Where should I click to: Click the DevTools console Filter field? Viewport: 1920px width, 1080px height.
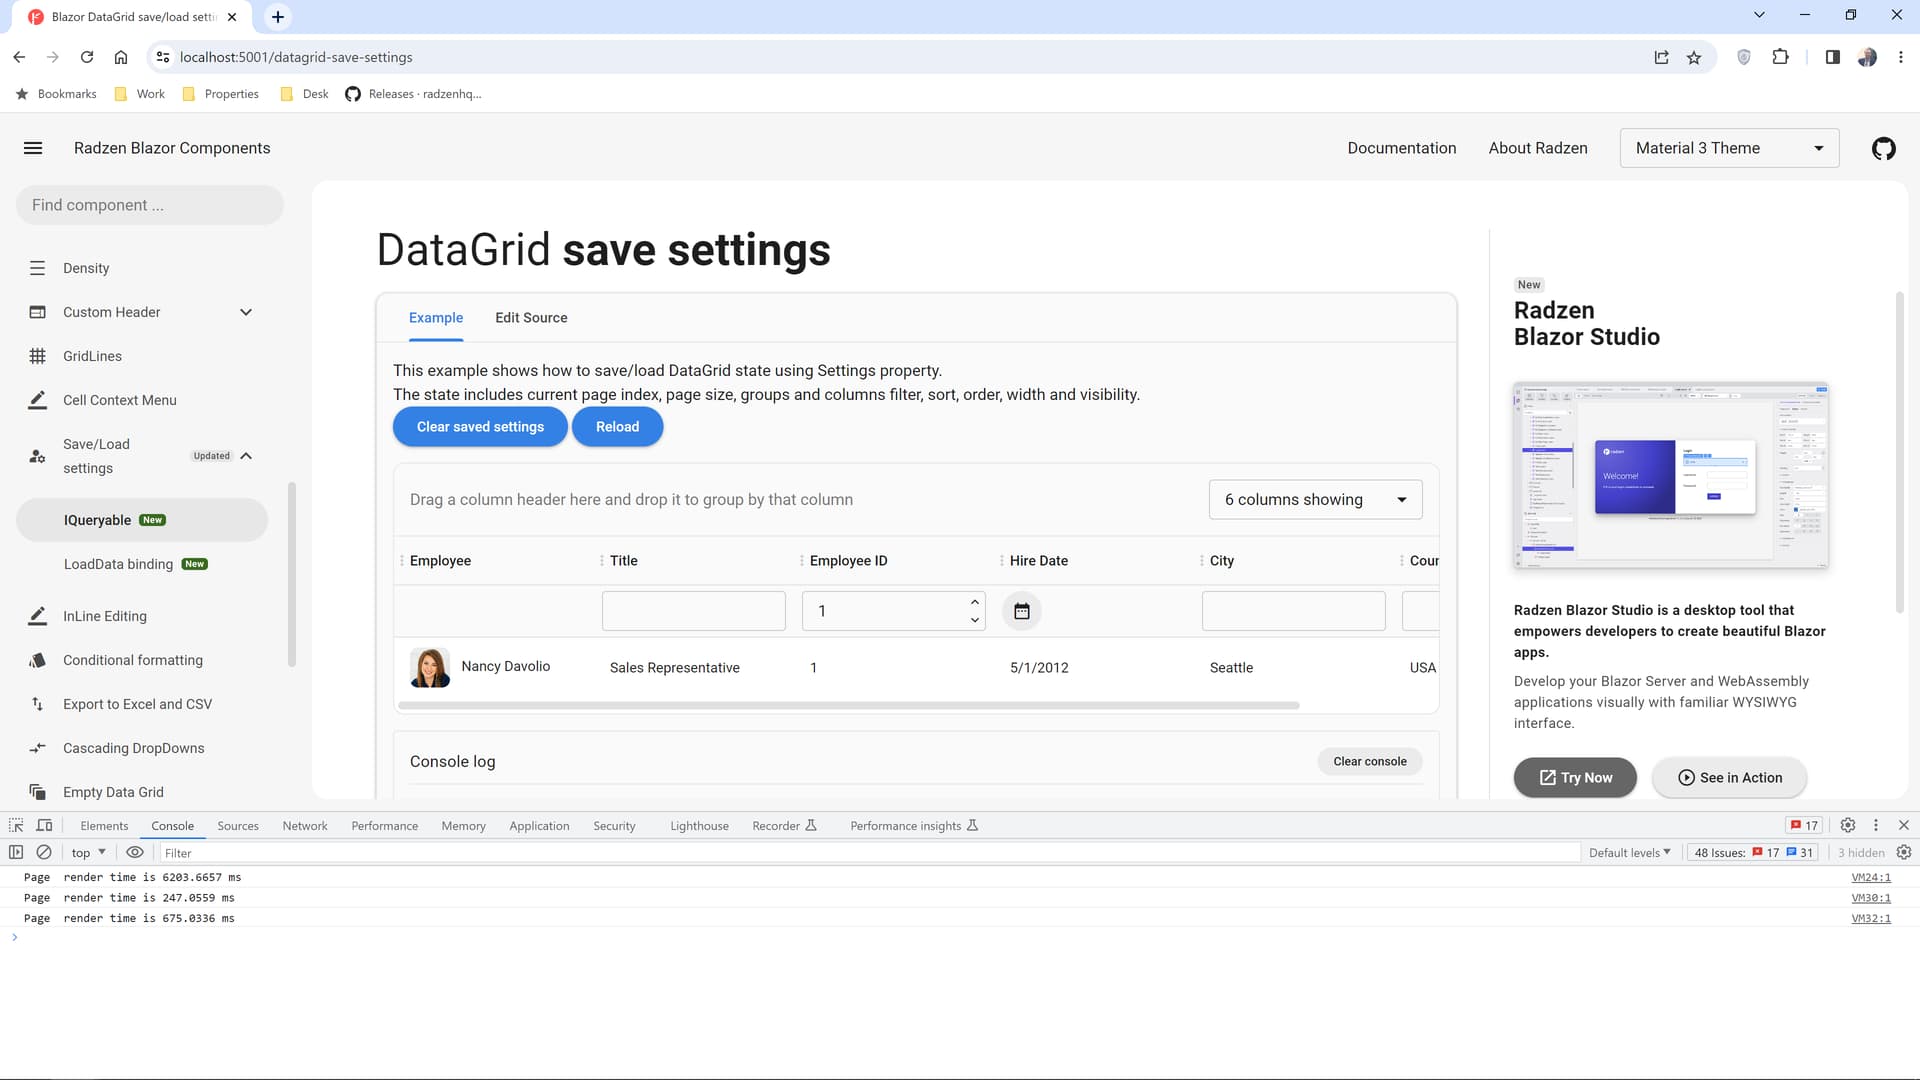[x=870, y=853]
